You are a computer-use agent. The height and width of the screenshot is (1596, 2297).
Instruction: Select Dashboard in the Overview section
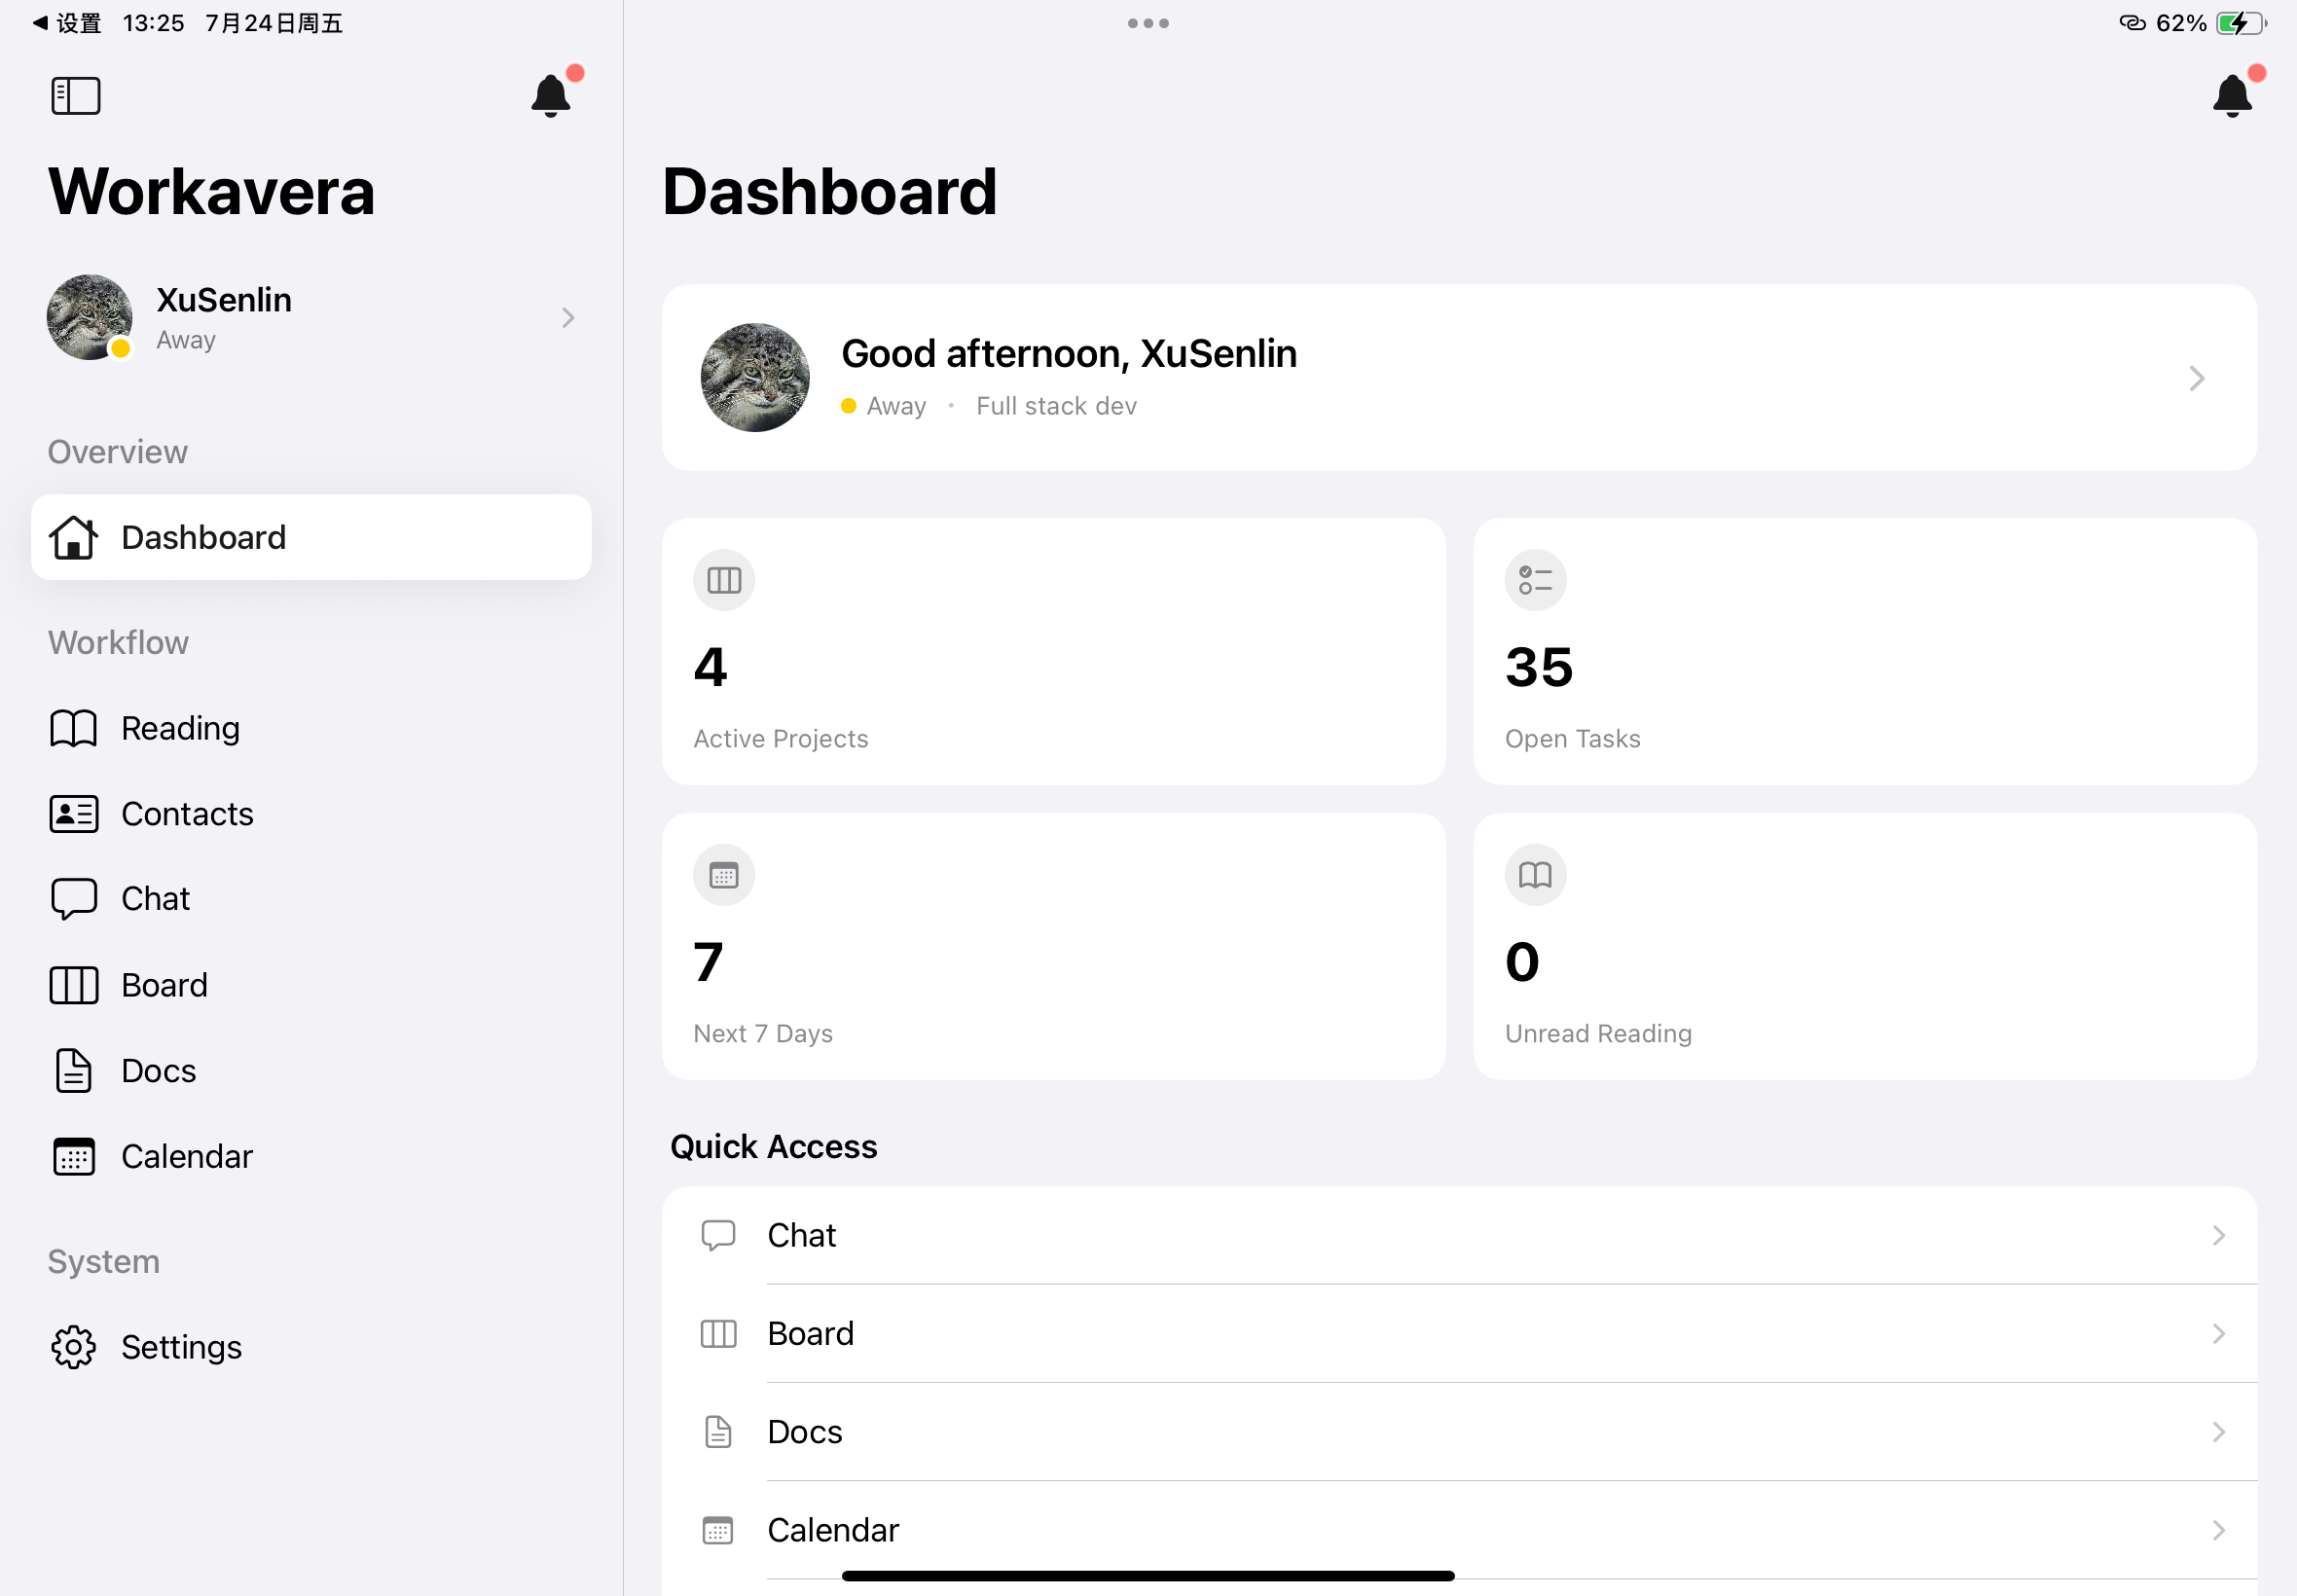tap(311, 537)
